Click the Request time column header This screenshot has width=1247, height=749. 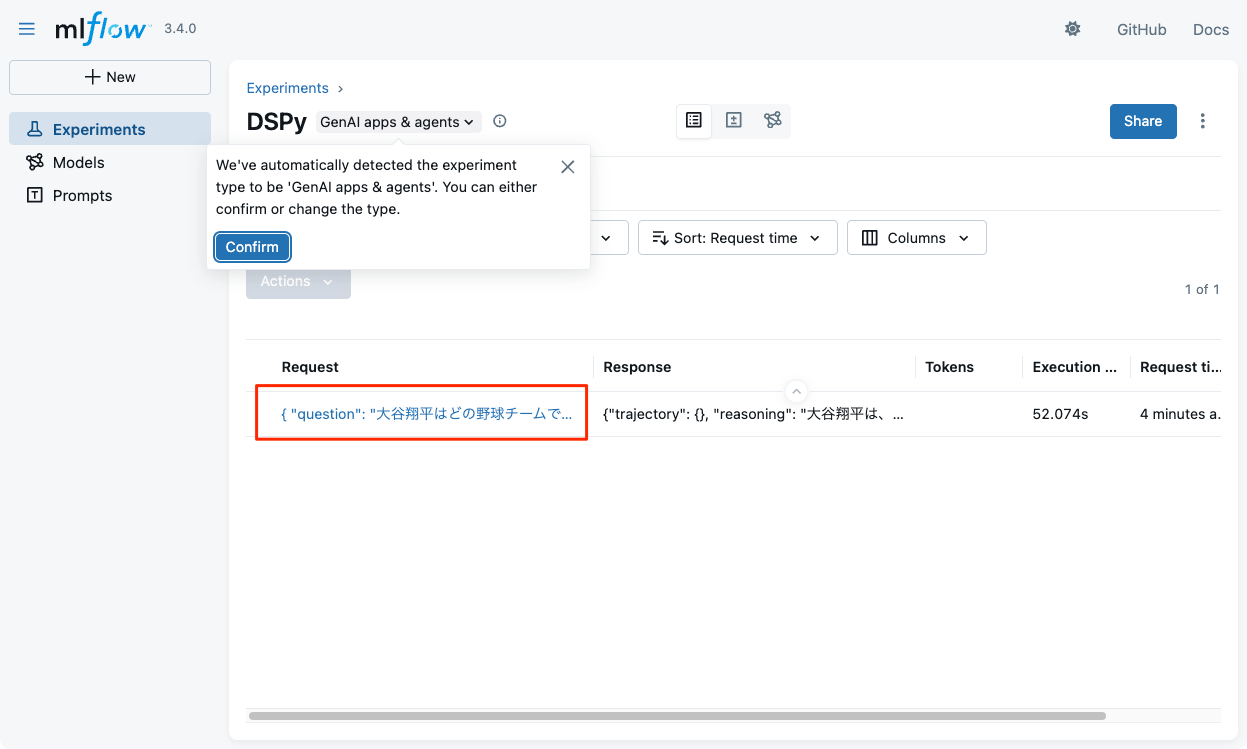pos(1180,367)
